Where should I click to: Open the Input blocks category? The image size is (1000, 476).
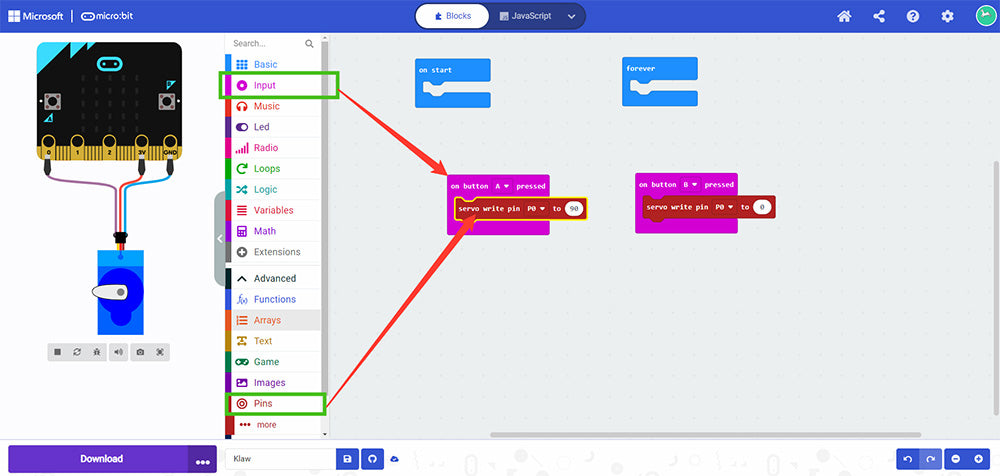[x=264, y=85]
